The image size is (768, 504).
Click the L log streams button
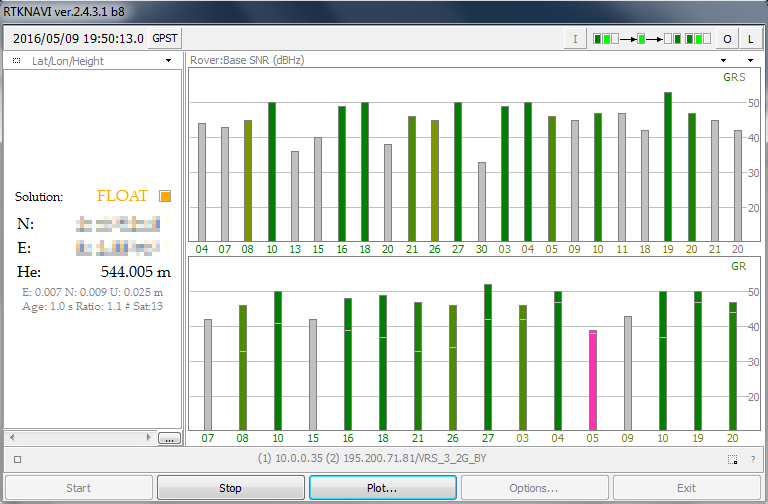(750, 39)
